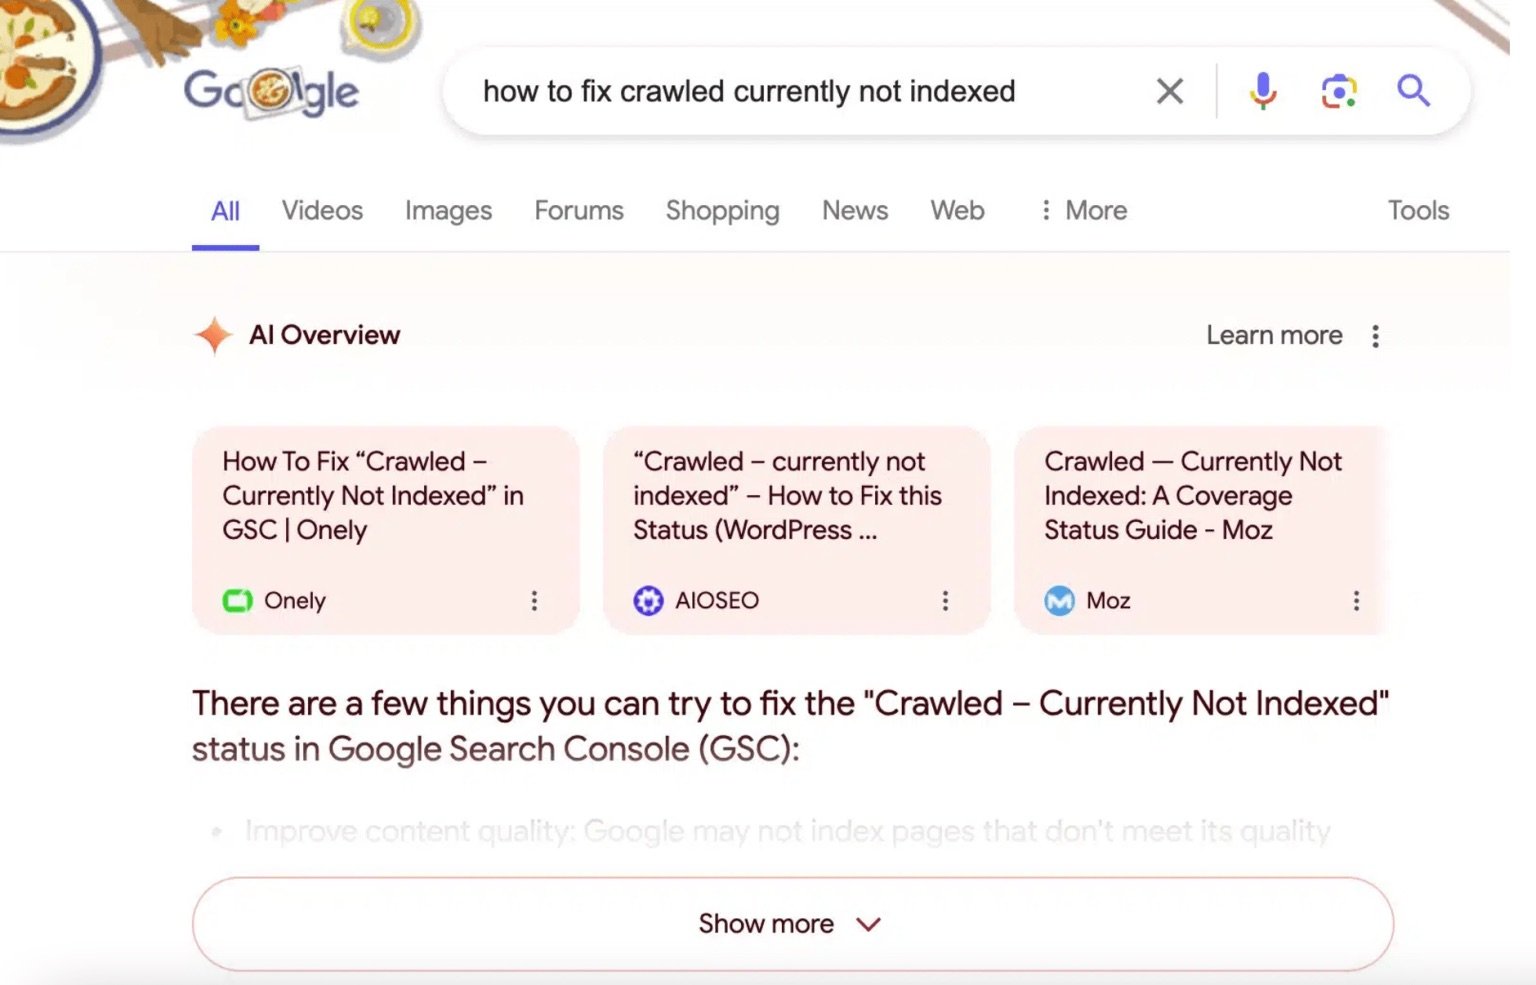Click the magnifying glass search button
This screenshot has height=985, width=1536.
click(1413, 91)
